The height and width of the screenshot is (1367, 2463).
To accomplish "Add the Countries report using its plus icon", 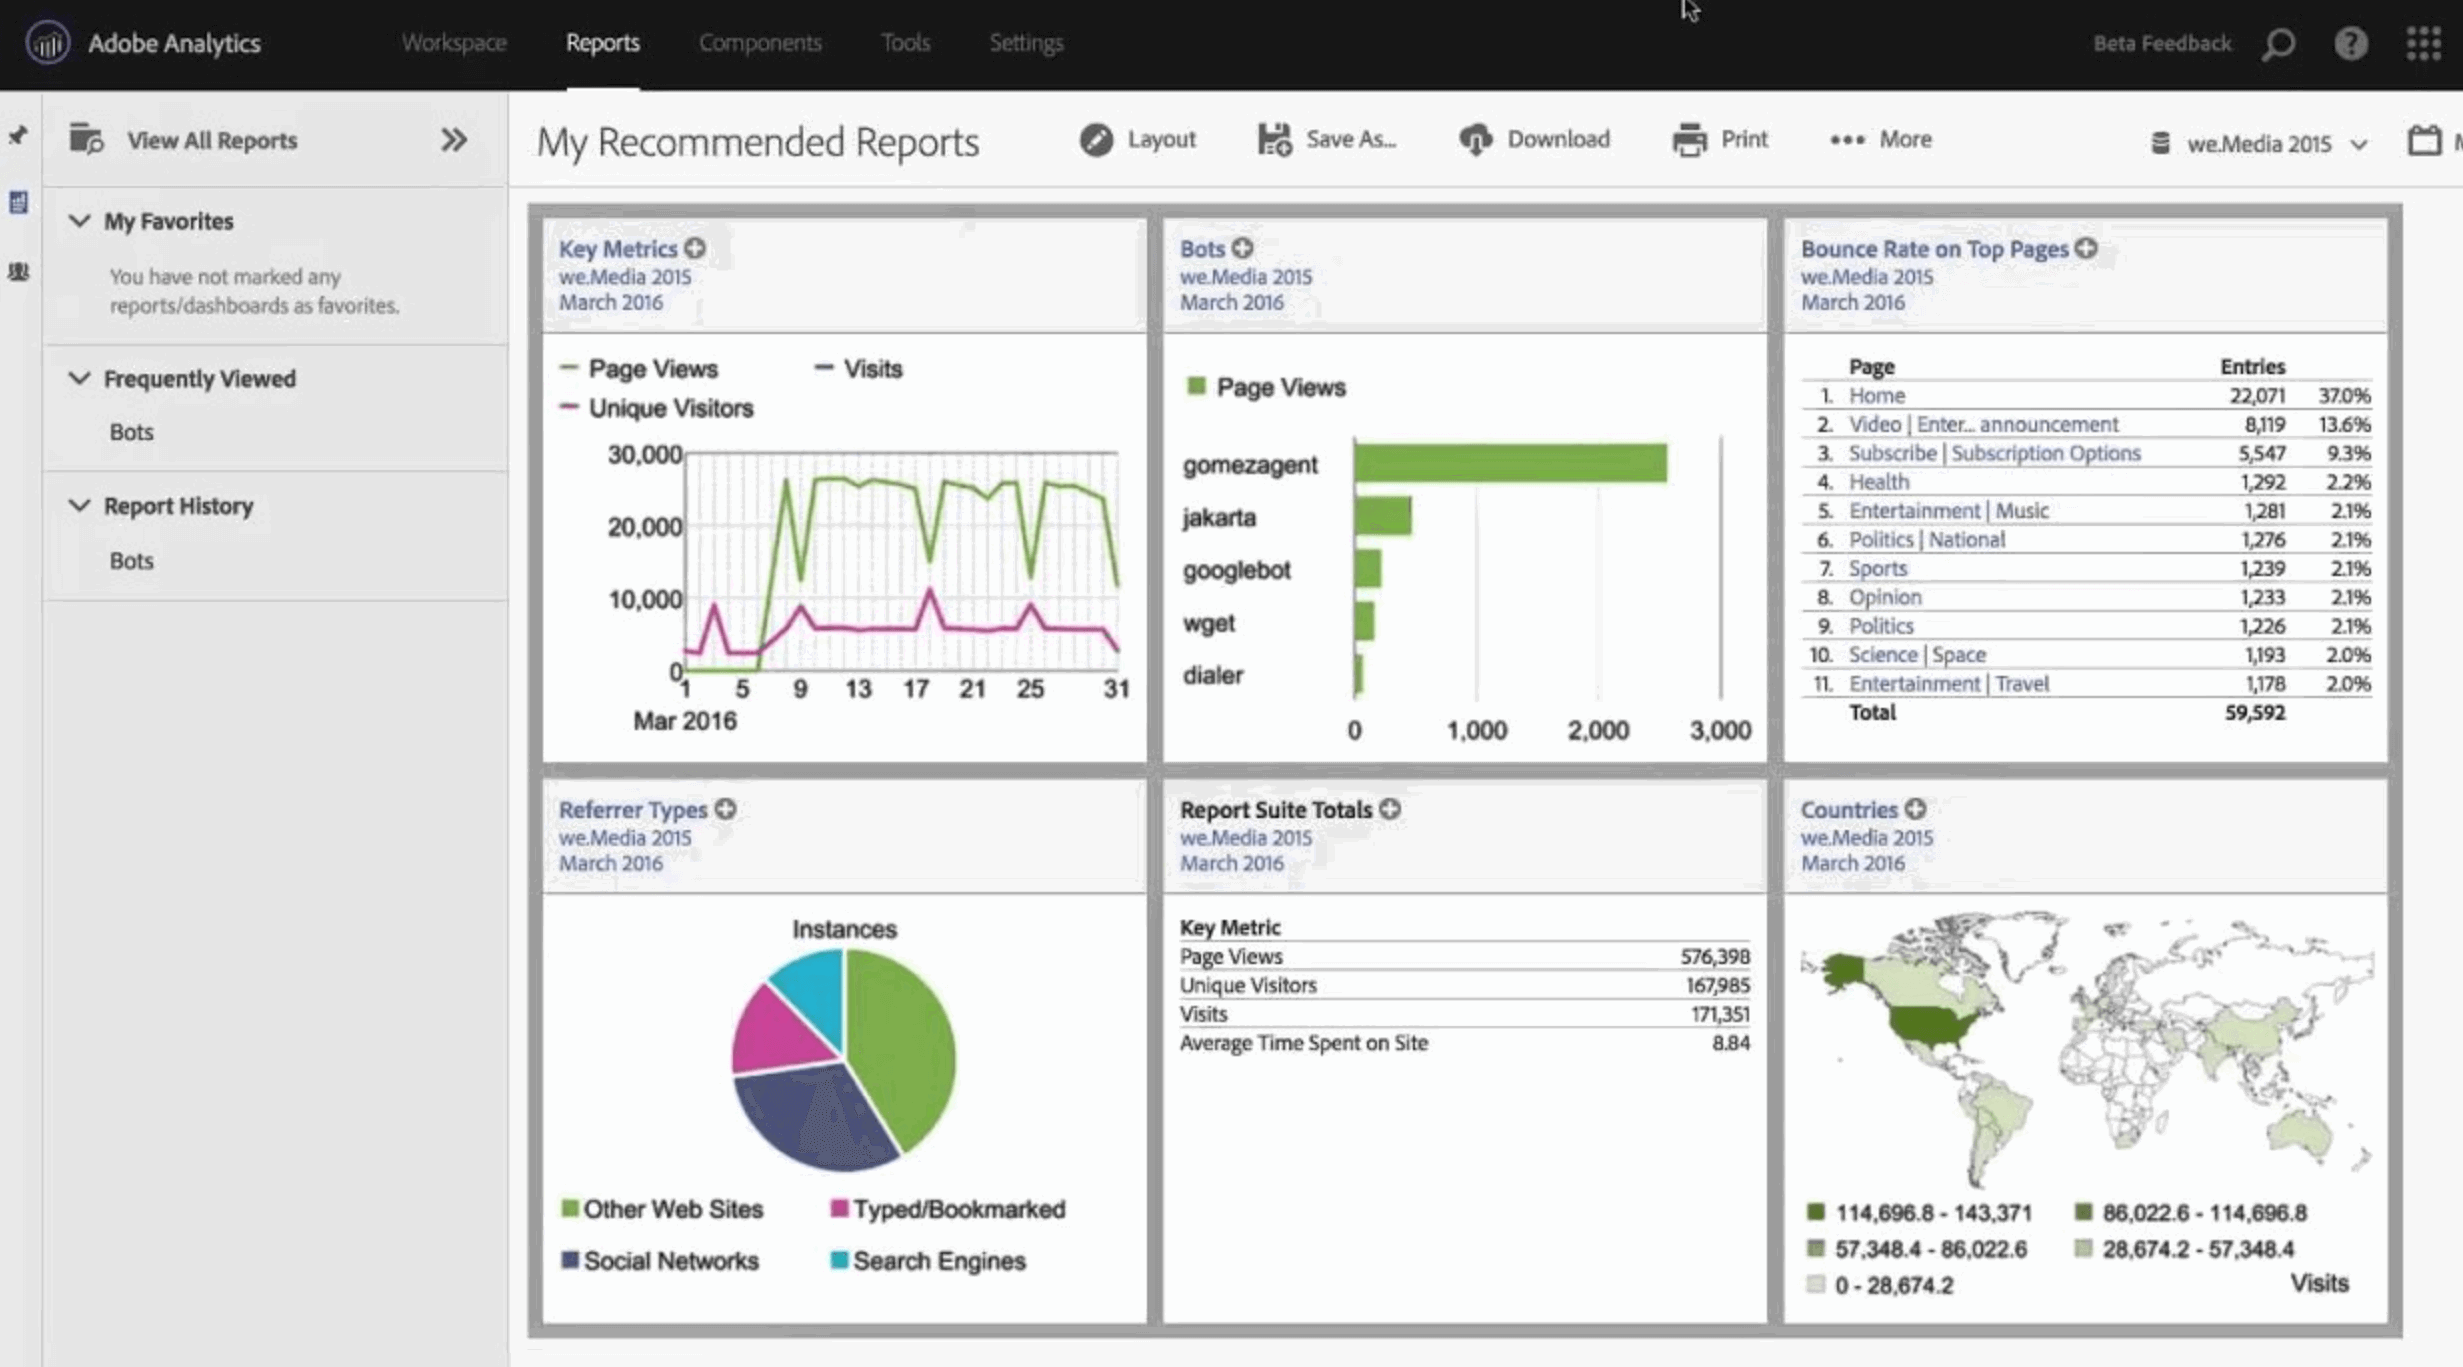I will coord(1914,809).
